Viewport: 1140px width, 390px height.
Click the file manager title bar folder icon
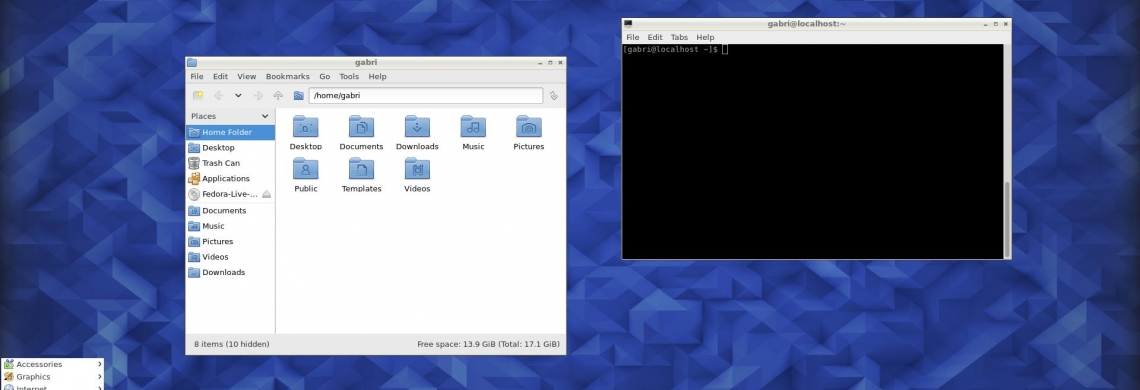(191, 63)
